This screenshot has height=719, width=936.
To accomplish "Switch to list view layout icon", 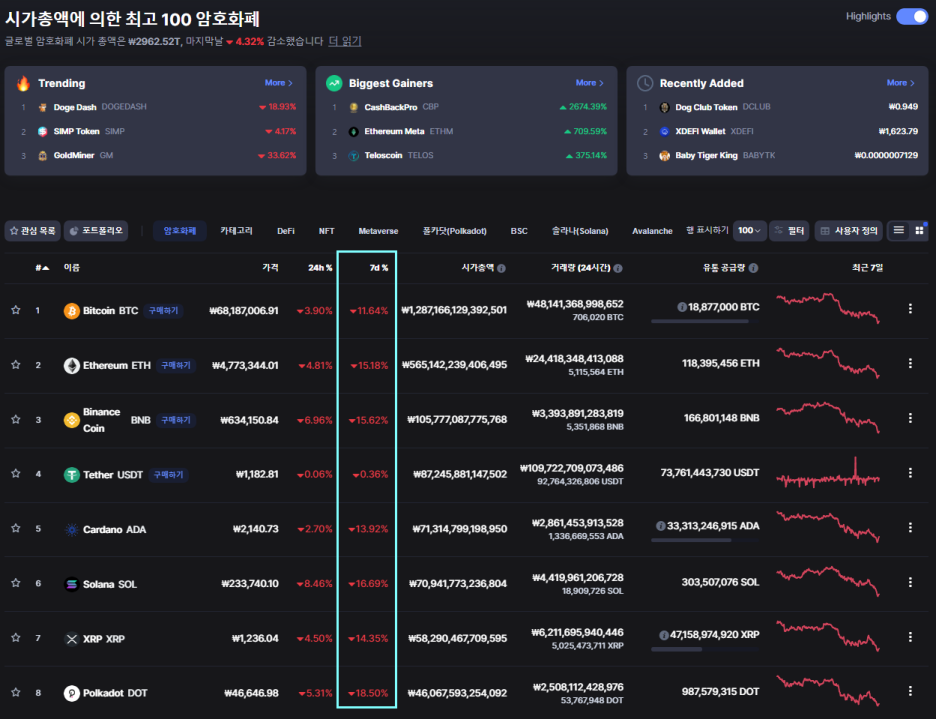I will [x=898, y=231].
